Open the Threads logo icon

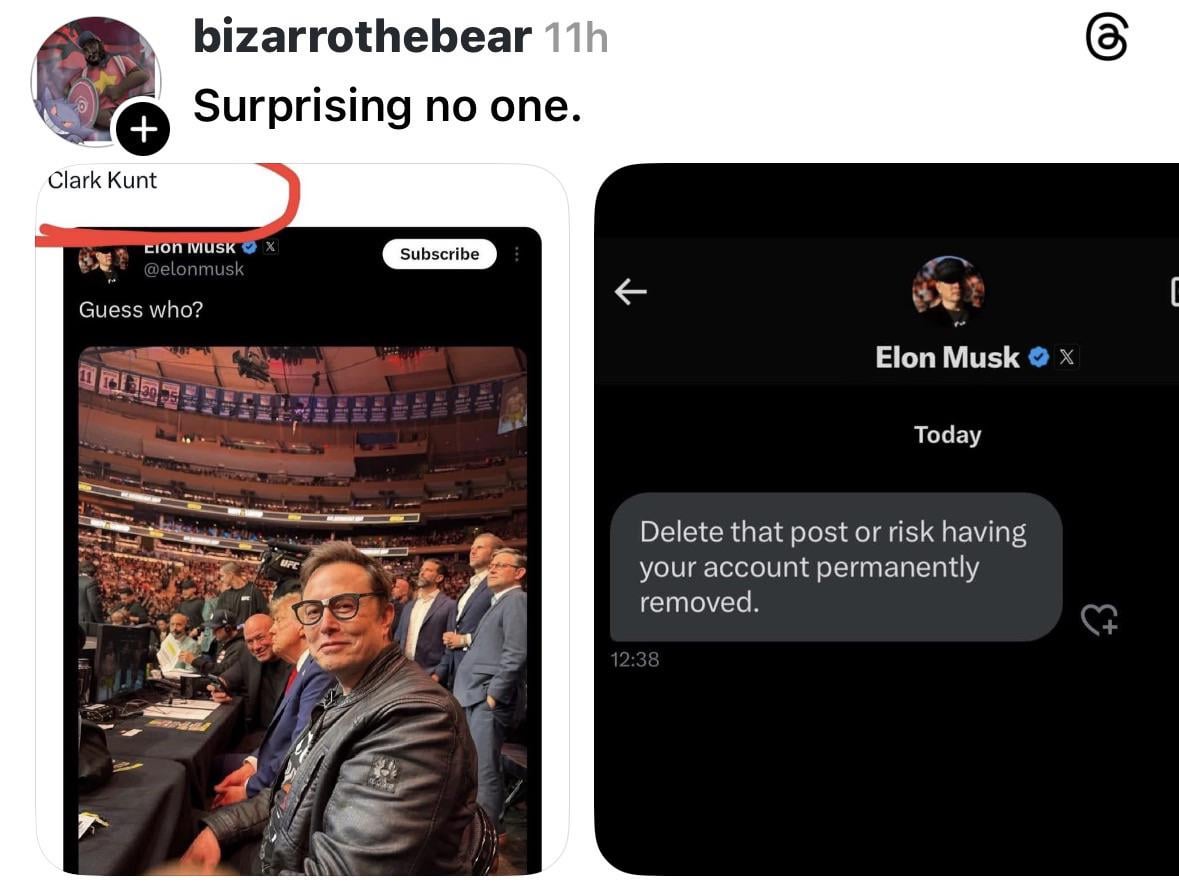[x=1107, y=37]
